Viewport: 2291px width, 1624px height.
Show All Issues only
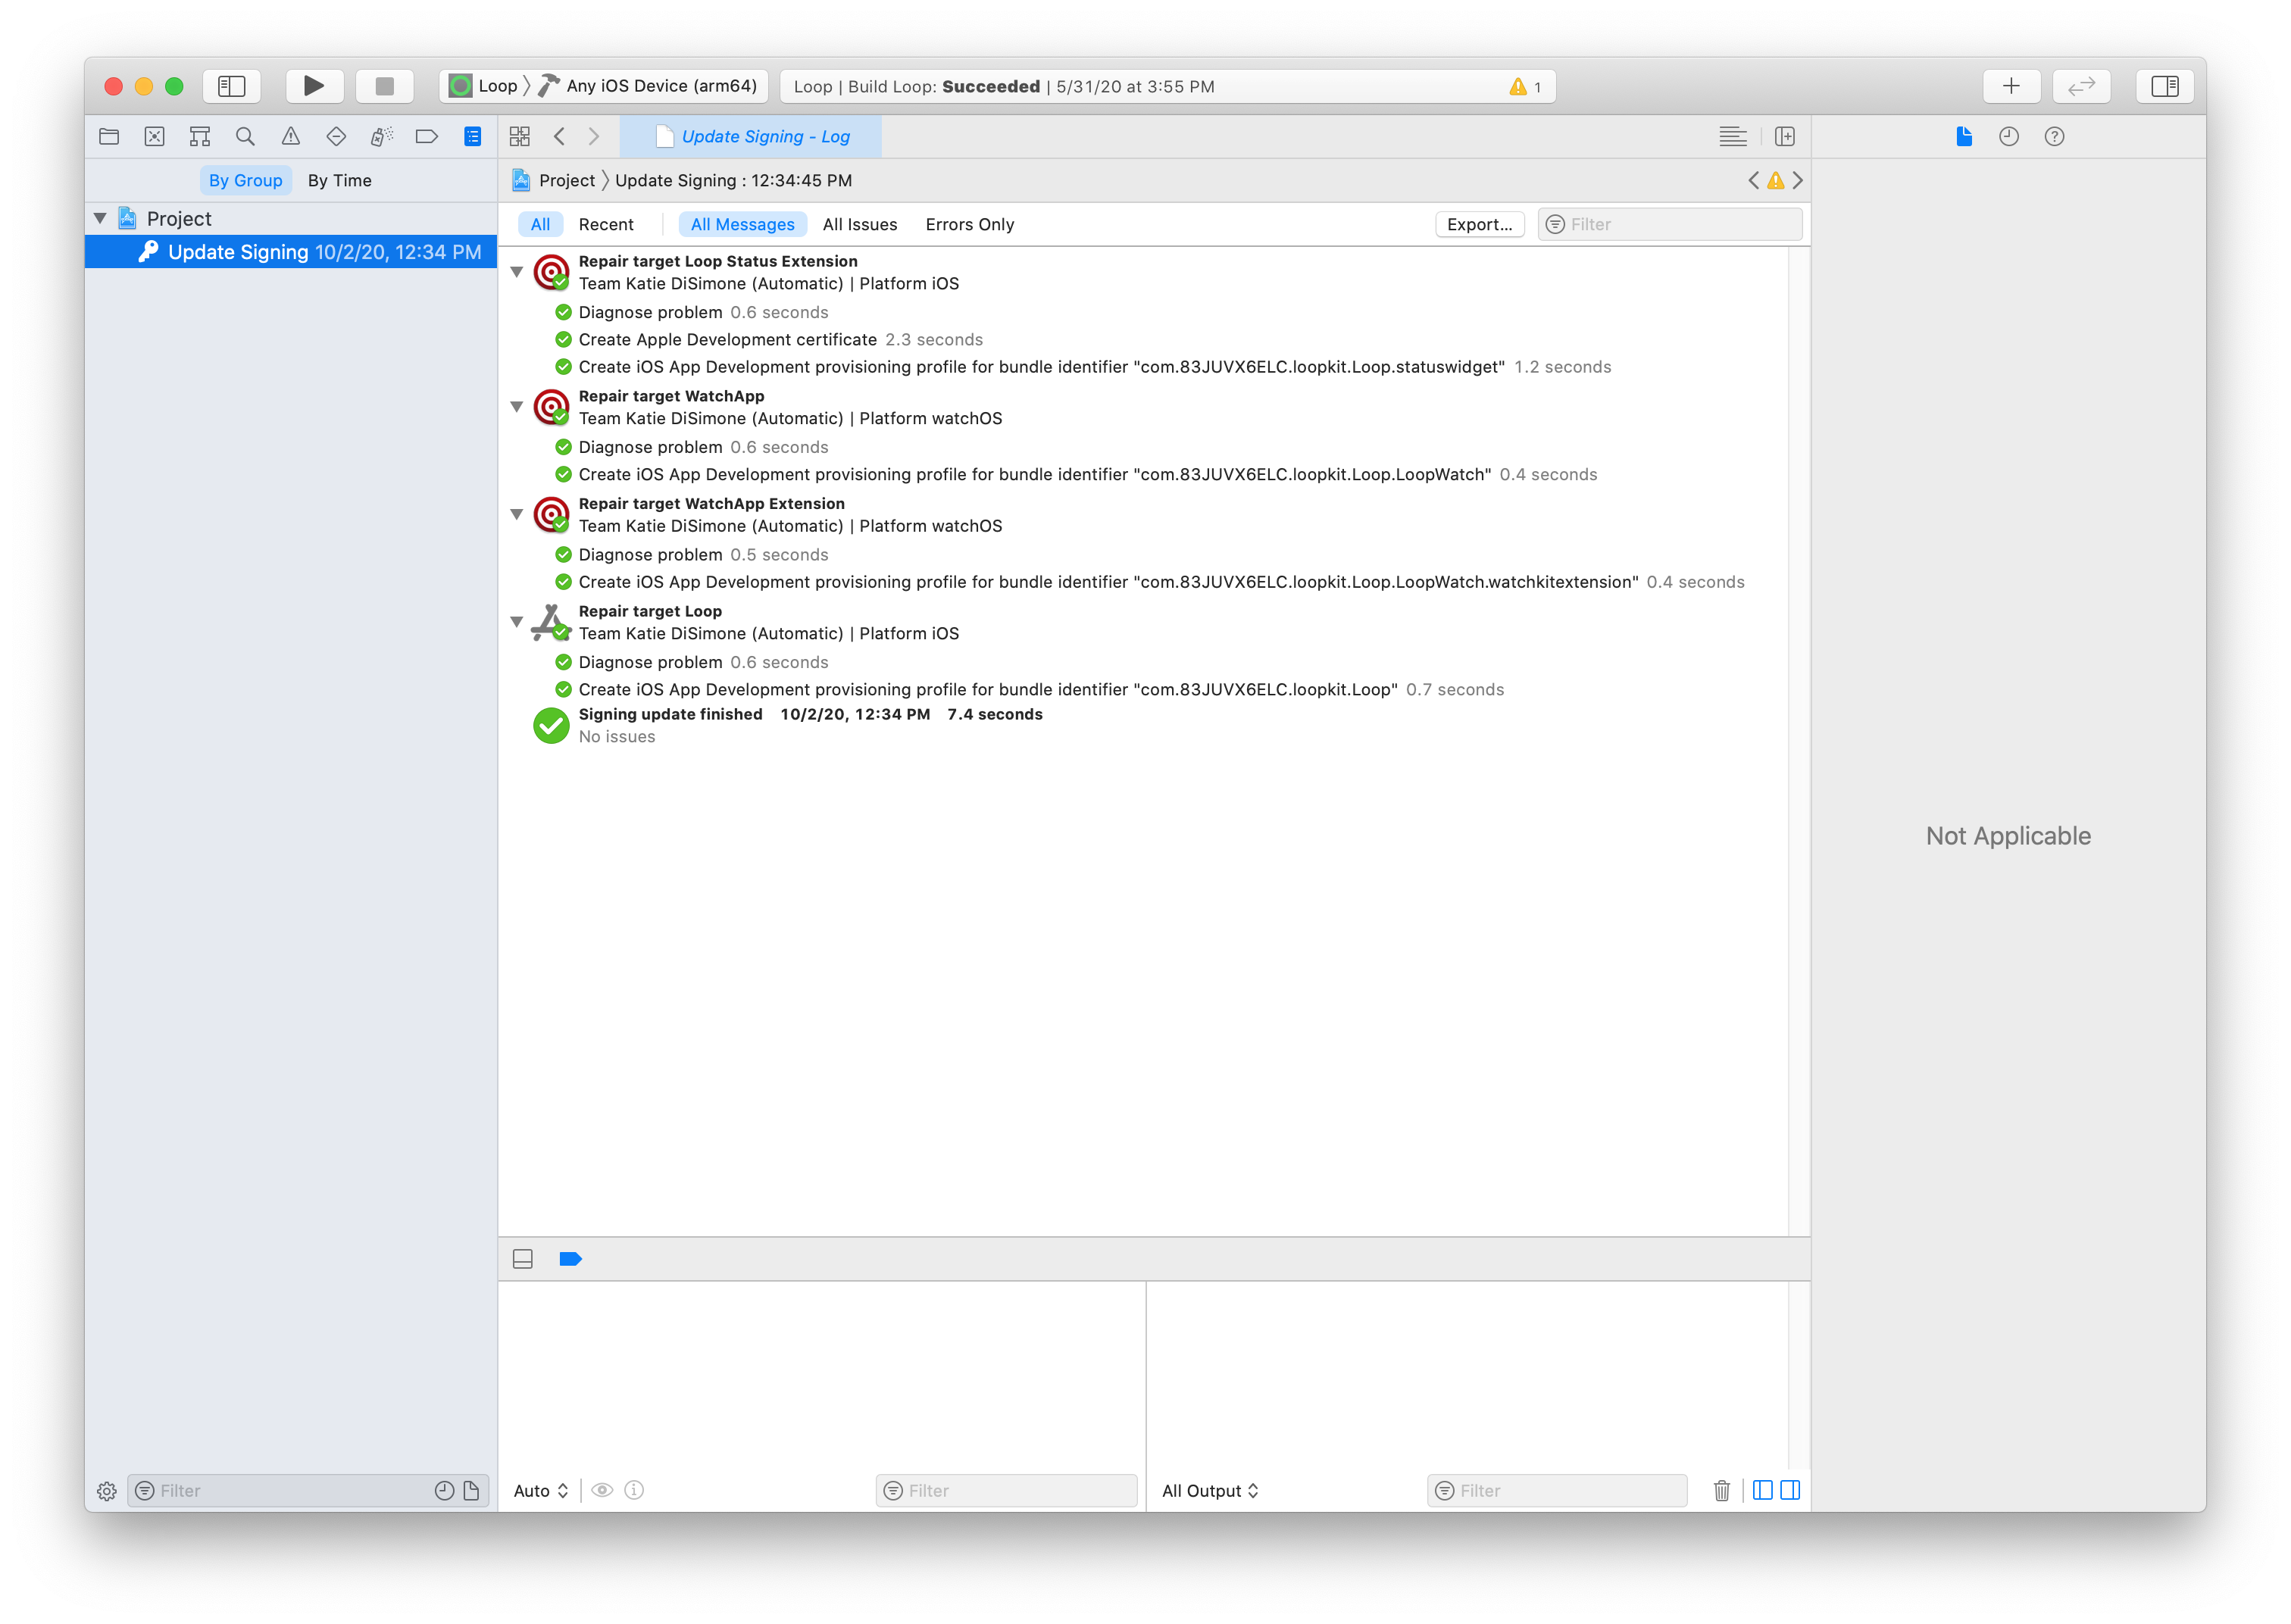pyautogui.click(x=860, y=224)
